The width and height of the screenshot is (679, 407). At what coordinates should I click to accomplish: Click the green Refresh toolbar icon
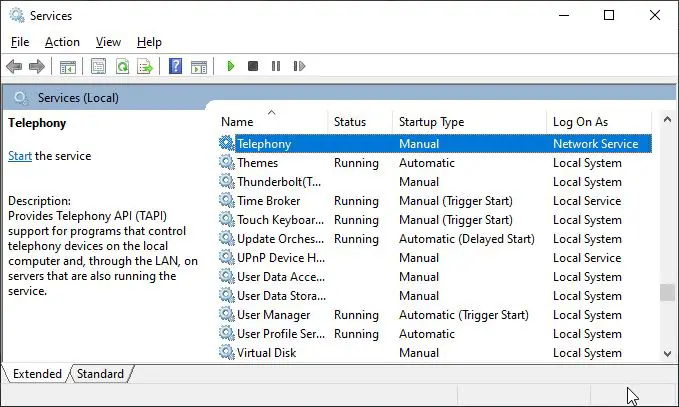(x=123, y=66)
